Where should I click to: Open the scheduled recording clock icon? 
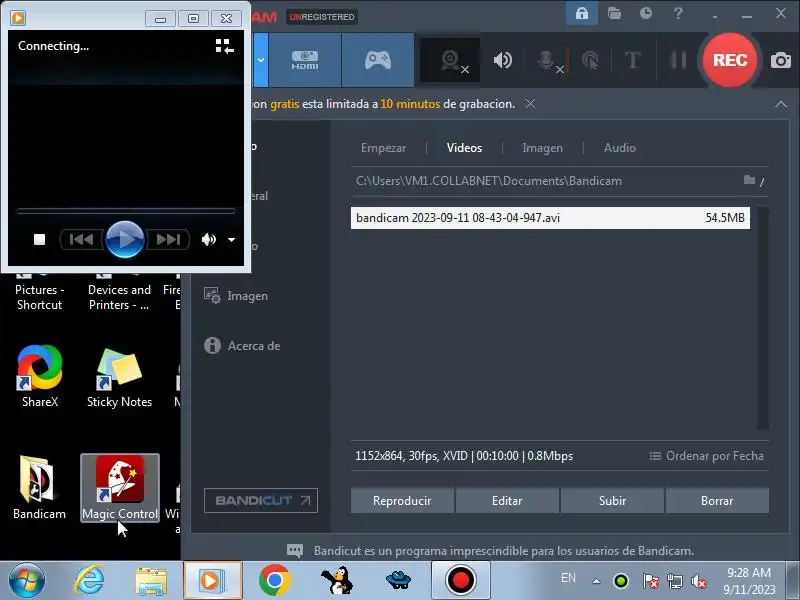646,13
